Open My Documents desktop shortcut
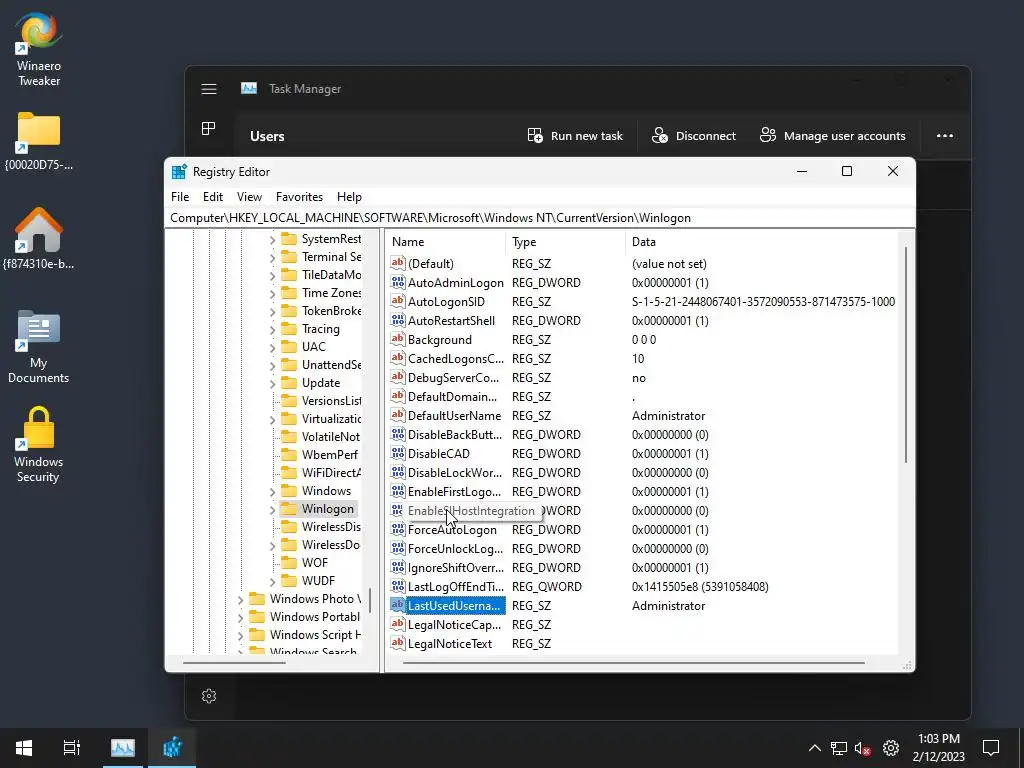The height and width of the screenshot is (768, 1024). tap(39, 346)
